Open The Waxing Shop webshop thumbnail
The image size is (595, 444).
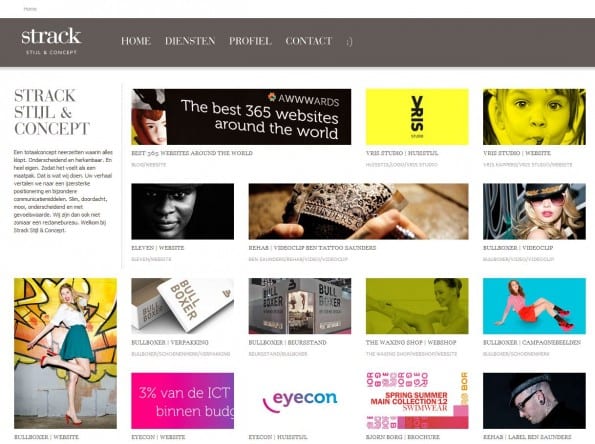click(417, 306)
